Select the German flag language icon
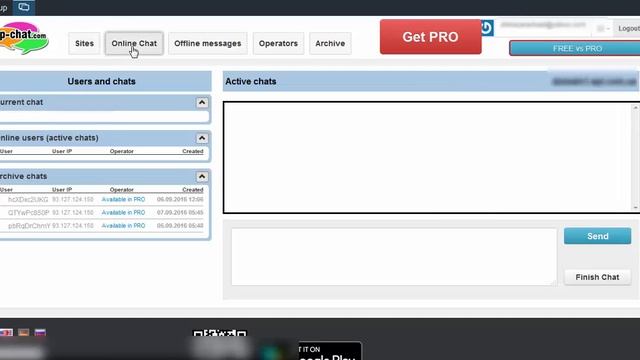The height and width of the screenshot is (360, 640). pyautogui.click(x=24, y=332)
